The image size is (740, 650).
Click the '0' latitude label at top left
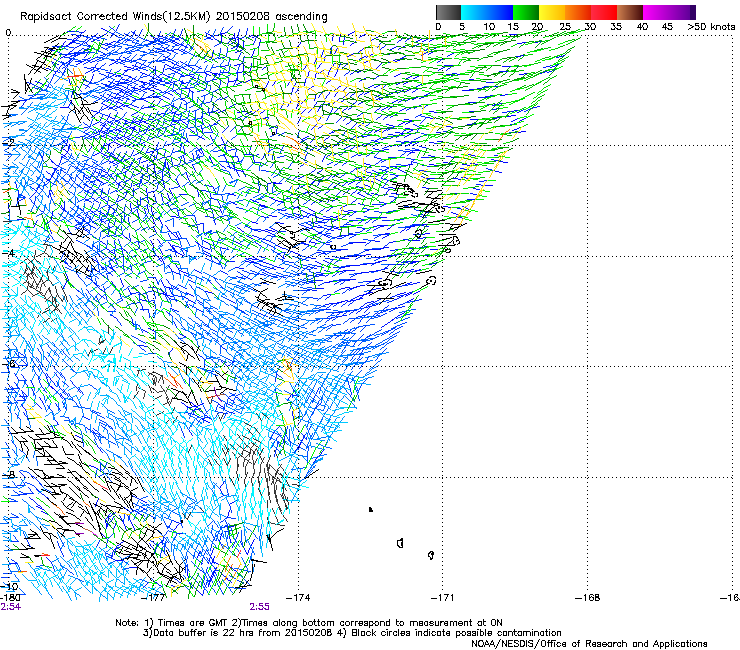tap(8, 33)
